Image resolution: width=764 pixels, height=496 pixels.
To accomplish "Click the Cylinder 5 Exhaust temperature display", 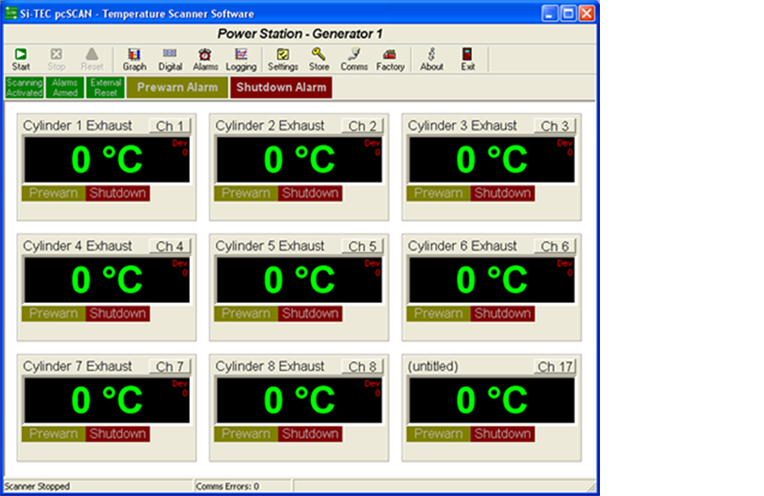I will pyautogui.click(x=299, y=280).
